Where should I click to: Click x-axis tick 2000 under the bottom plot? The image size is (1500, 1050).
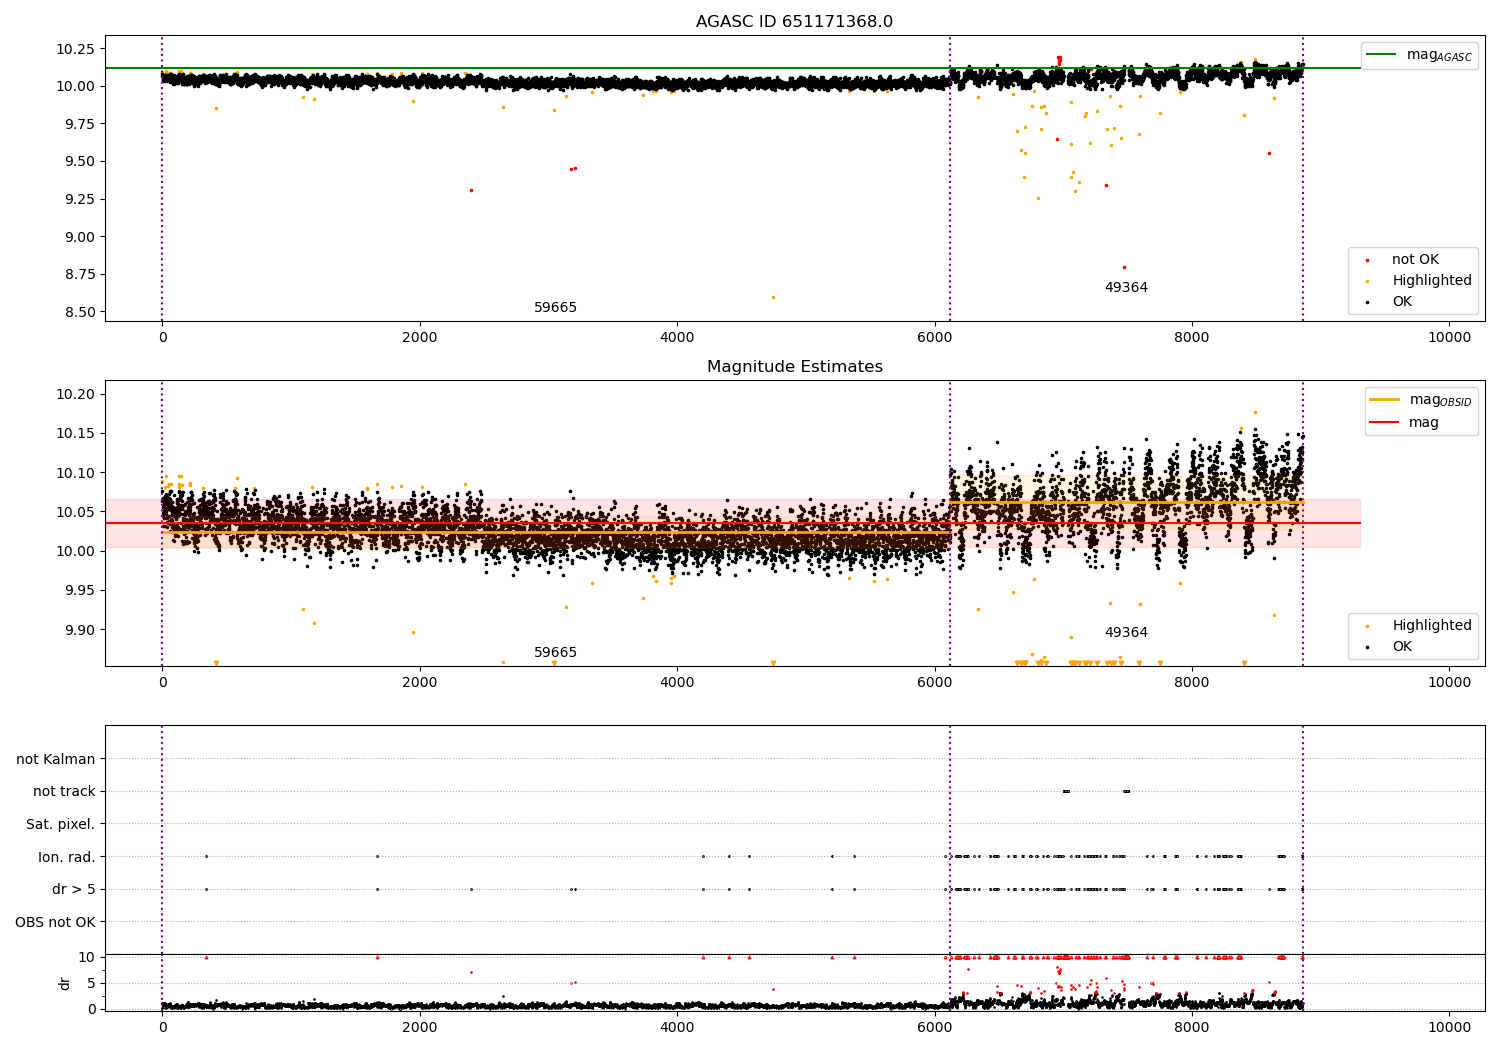(420, 1028)
